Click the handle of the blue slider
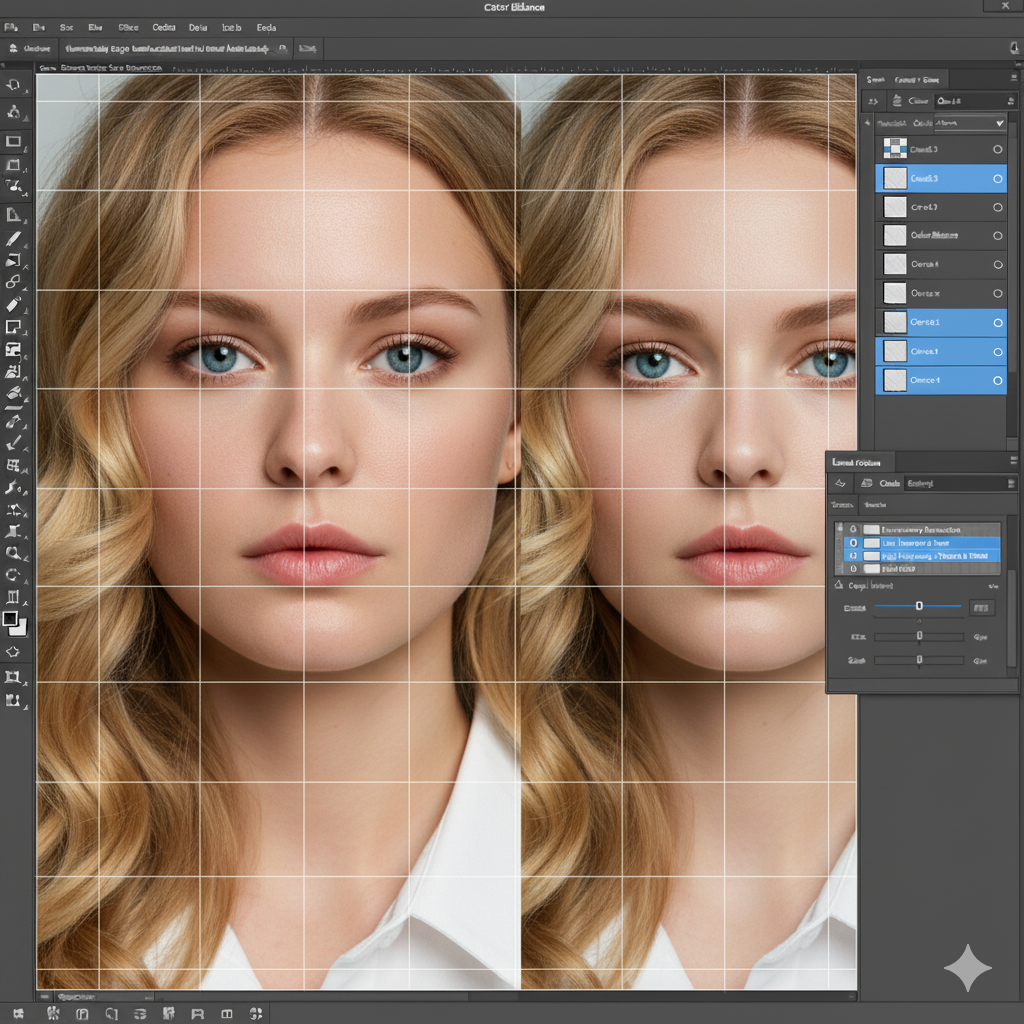Screen dimensions: 1024x1024 click(919, 606)
